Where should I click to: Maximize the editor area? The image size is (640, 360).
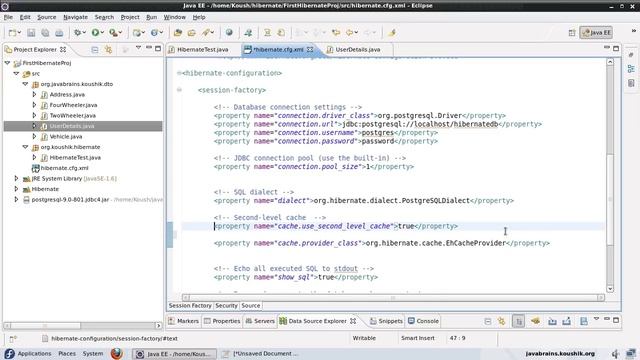[x=616, y=49]
